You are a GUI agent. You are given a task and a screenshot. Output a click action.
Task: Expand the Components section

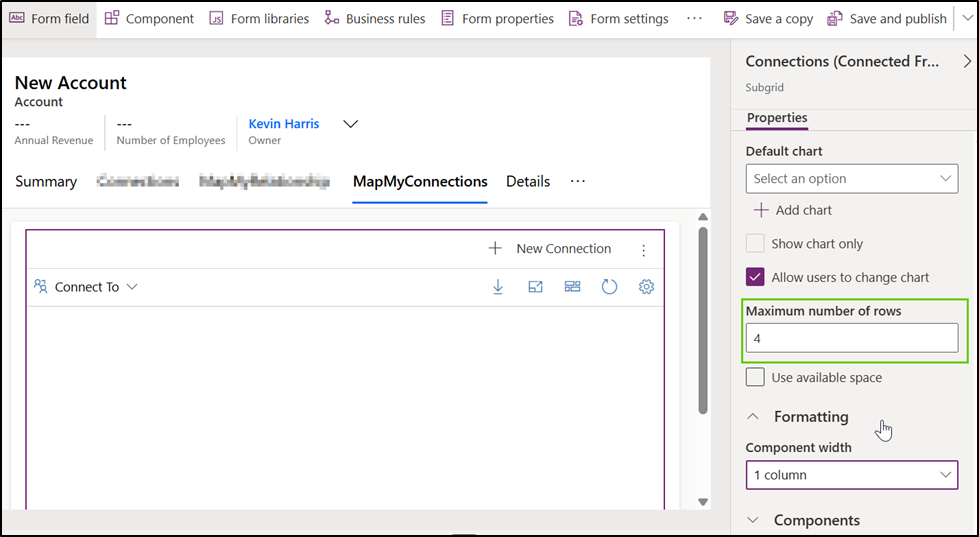[816, 520]
